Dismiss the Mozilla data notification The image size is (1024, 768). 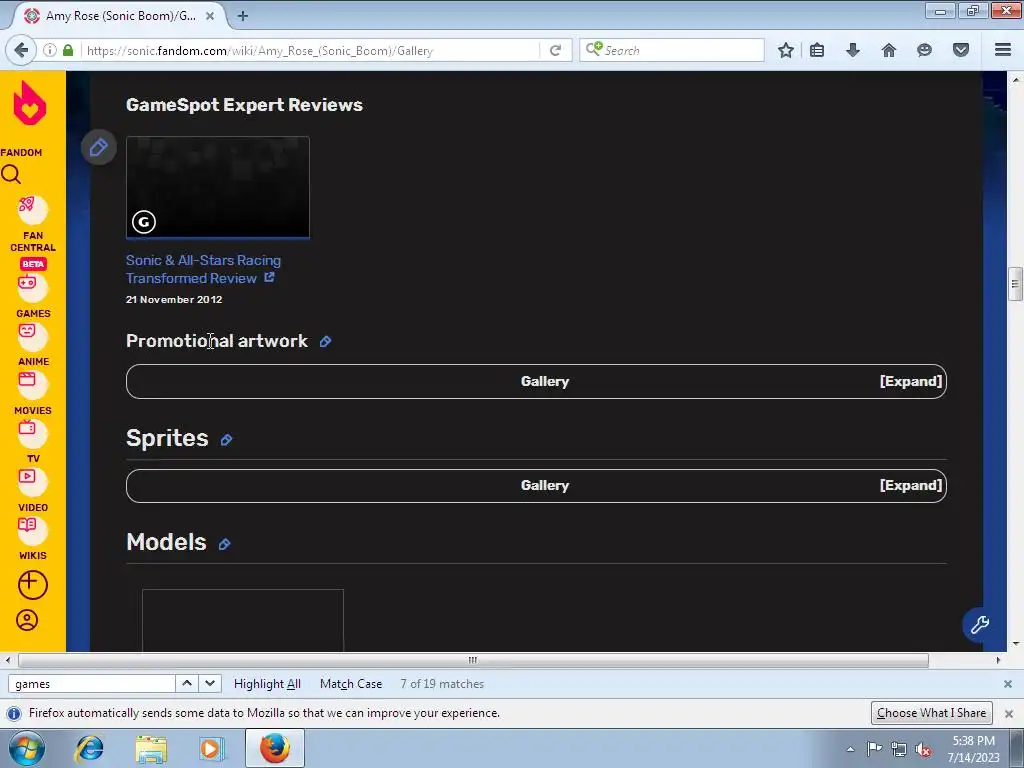(1008, 713)
